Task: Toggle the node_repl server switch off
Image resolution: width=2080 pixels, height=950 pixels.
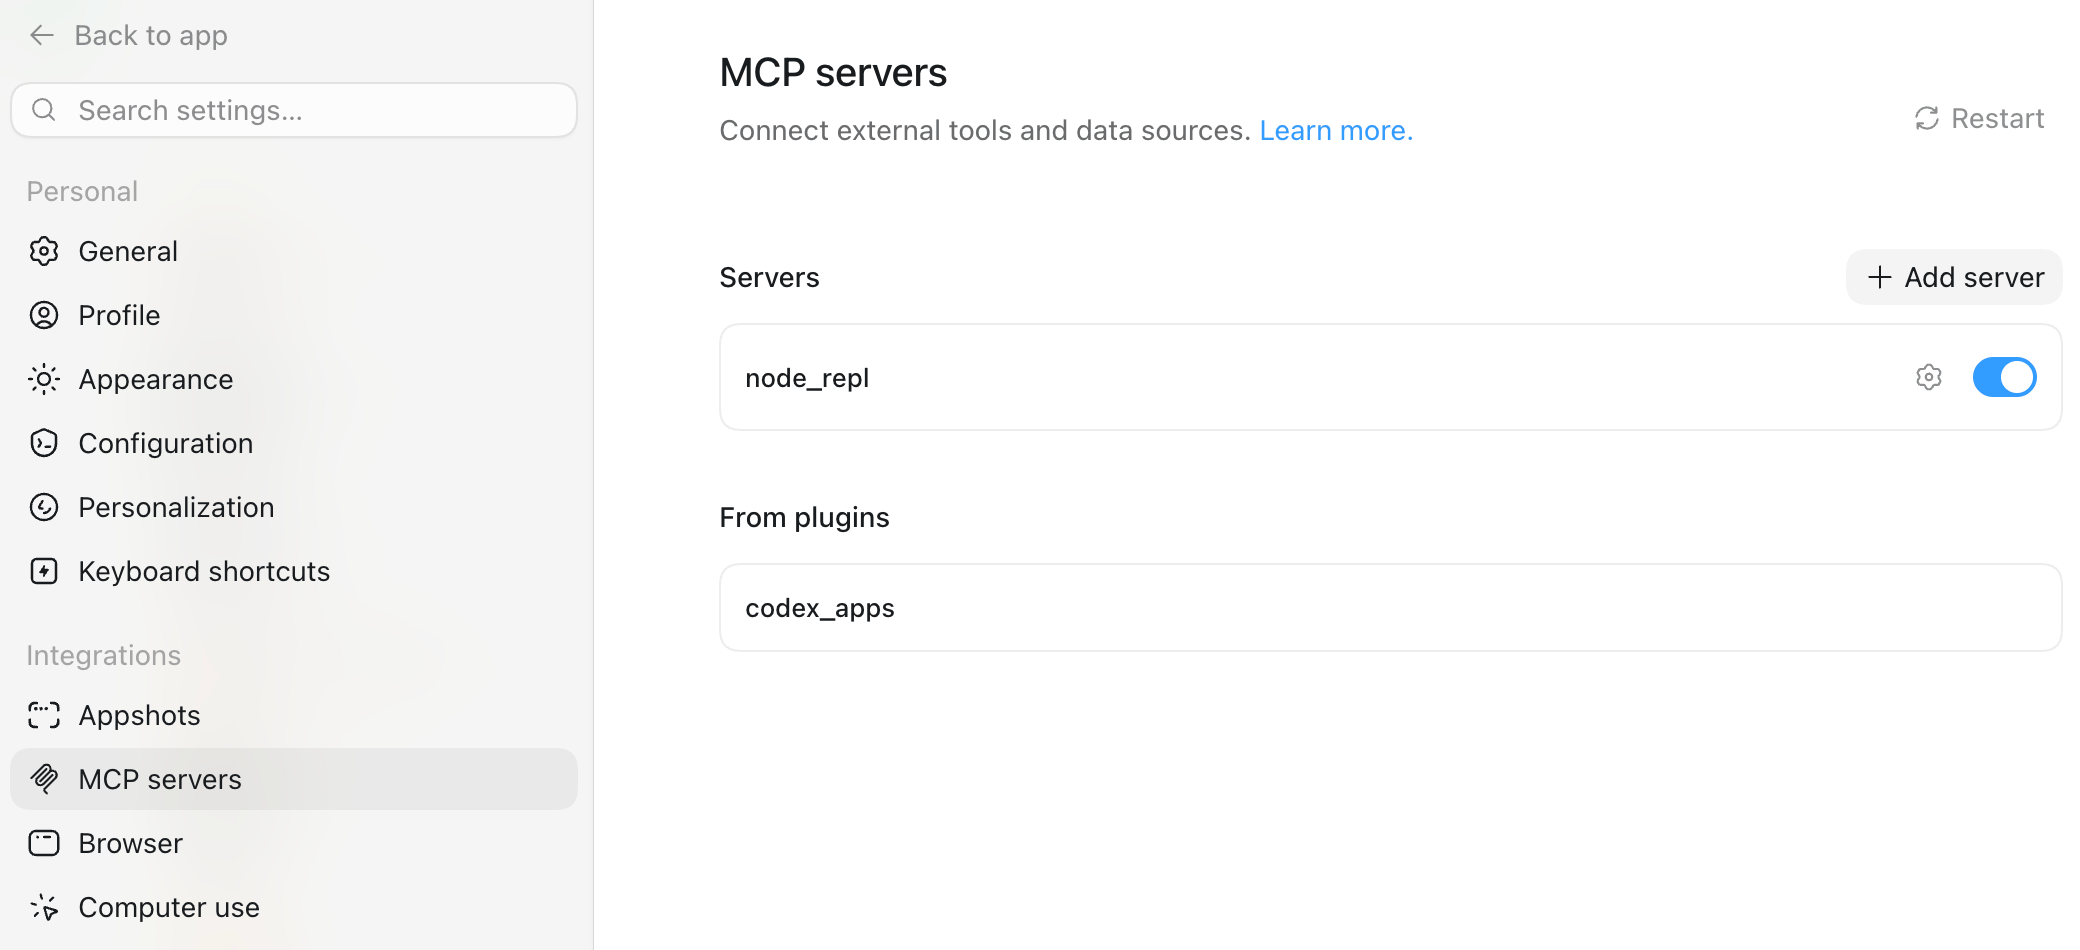Action: [x=2004, y=377]
